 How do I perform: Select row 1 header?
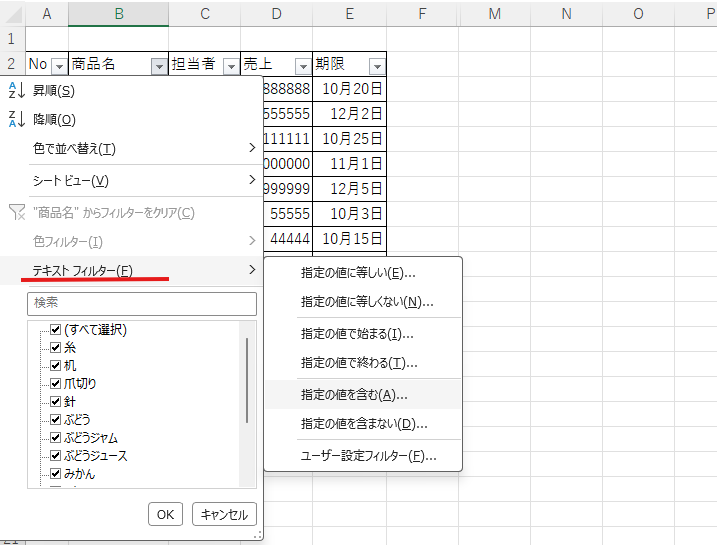tap(12, 39)
